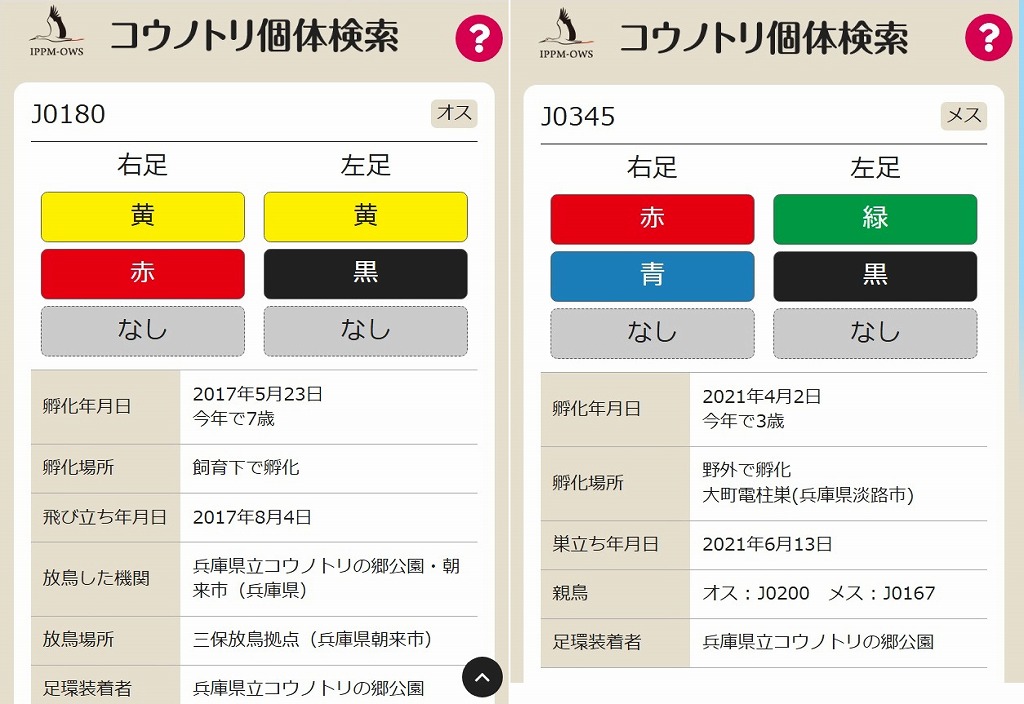Select J0180 right leg yellow ring

[x=143, y=217]
